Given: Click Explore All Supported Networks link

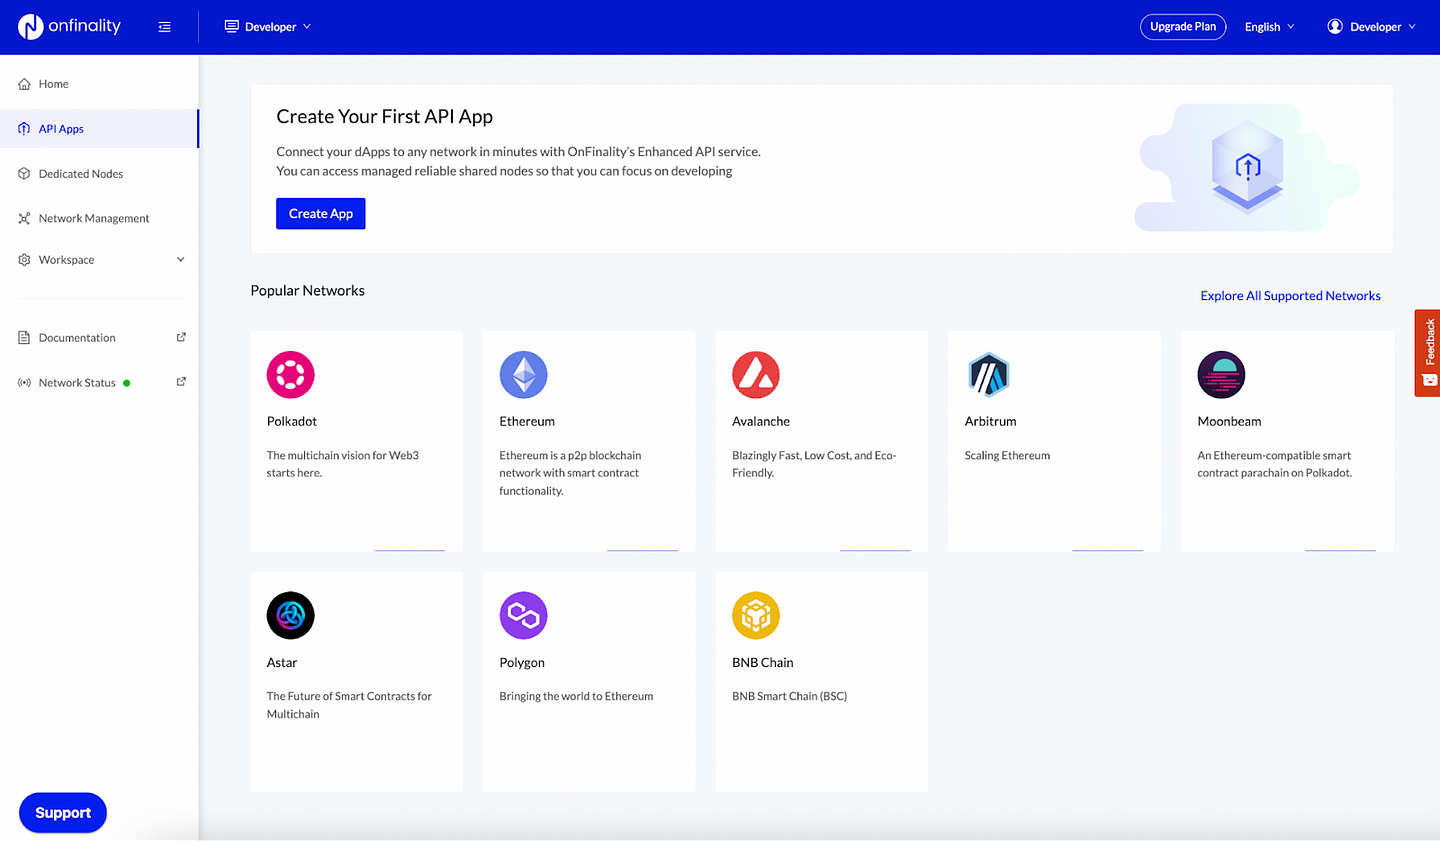Looking at the screenshot, I should [x=1290, y=296].
